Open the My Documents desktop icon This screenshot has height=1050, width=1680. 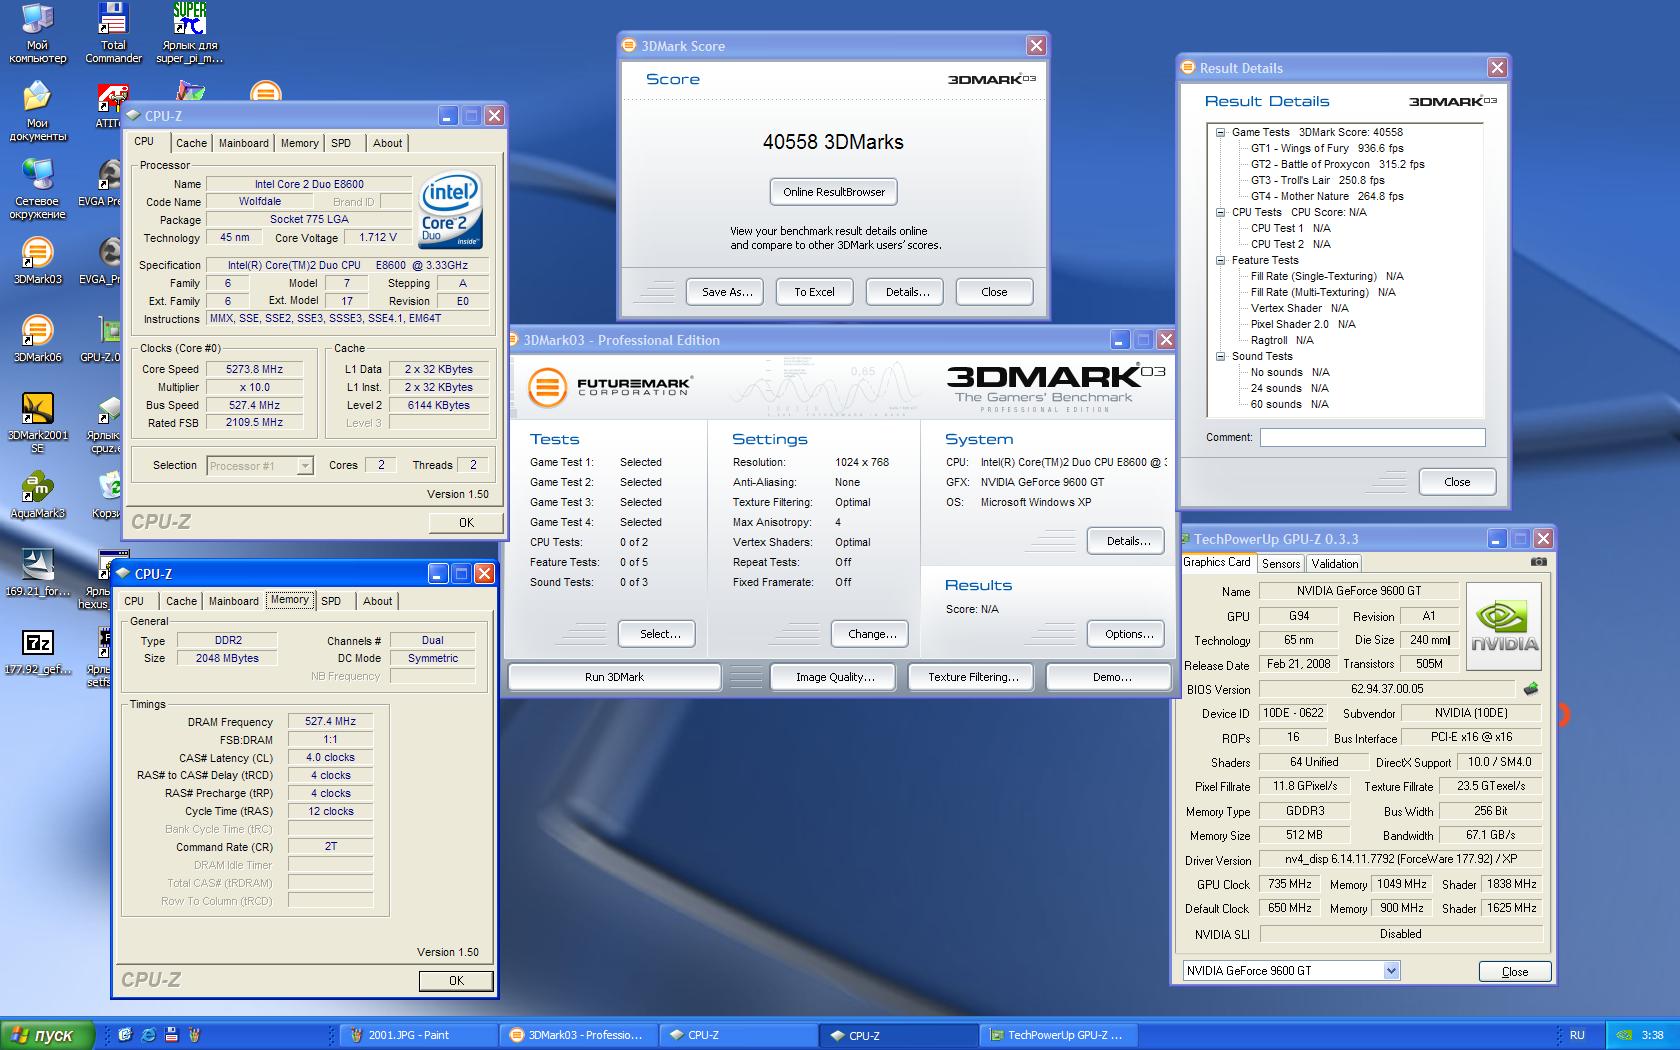click(37, 112)
